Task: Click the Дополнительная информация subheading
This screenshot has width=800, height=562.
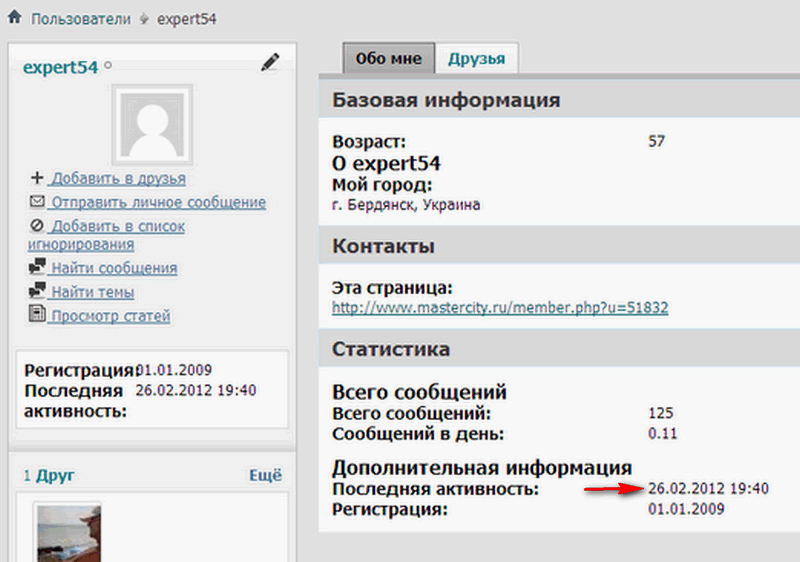Action: (x=482, y=467)
